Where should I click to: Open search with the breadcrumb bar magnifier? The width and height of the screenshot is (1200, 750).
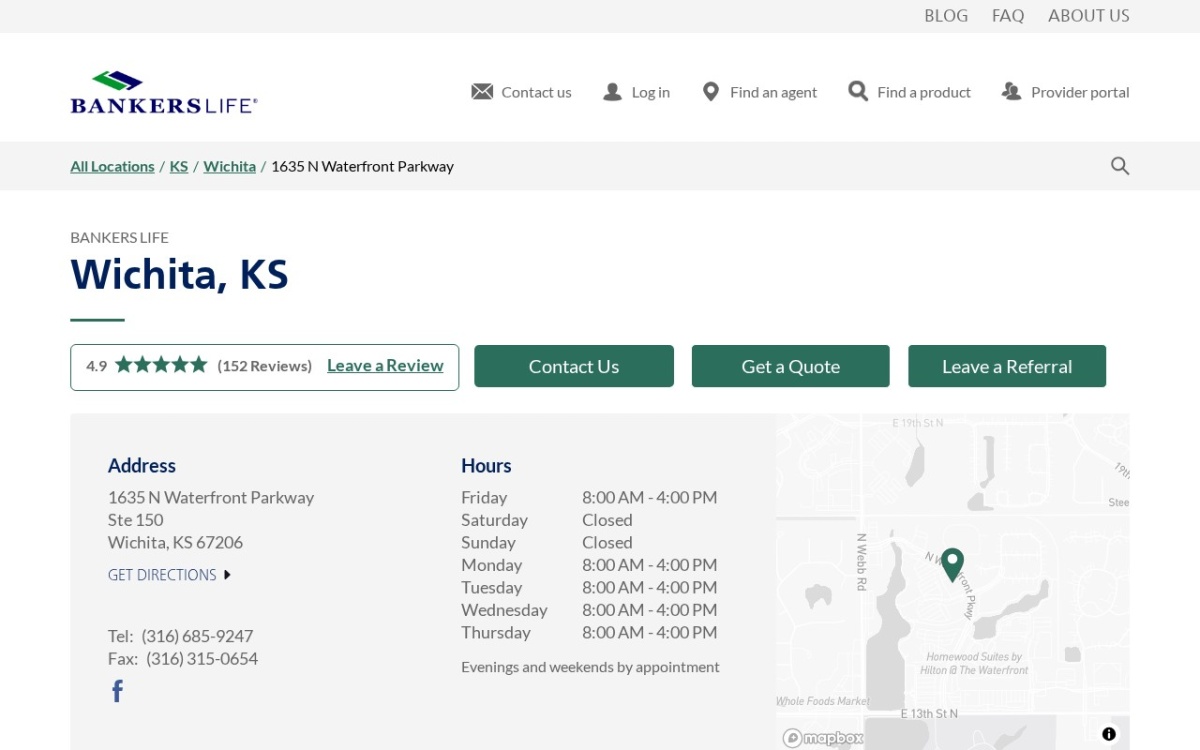tap(1120, 166)
